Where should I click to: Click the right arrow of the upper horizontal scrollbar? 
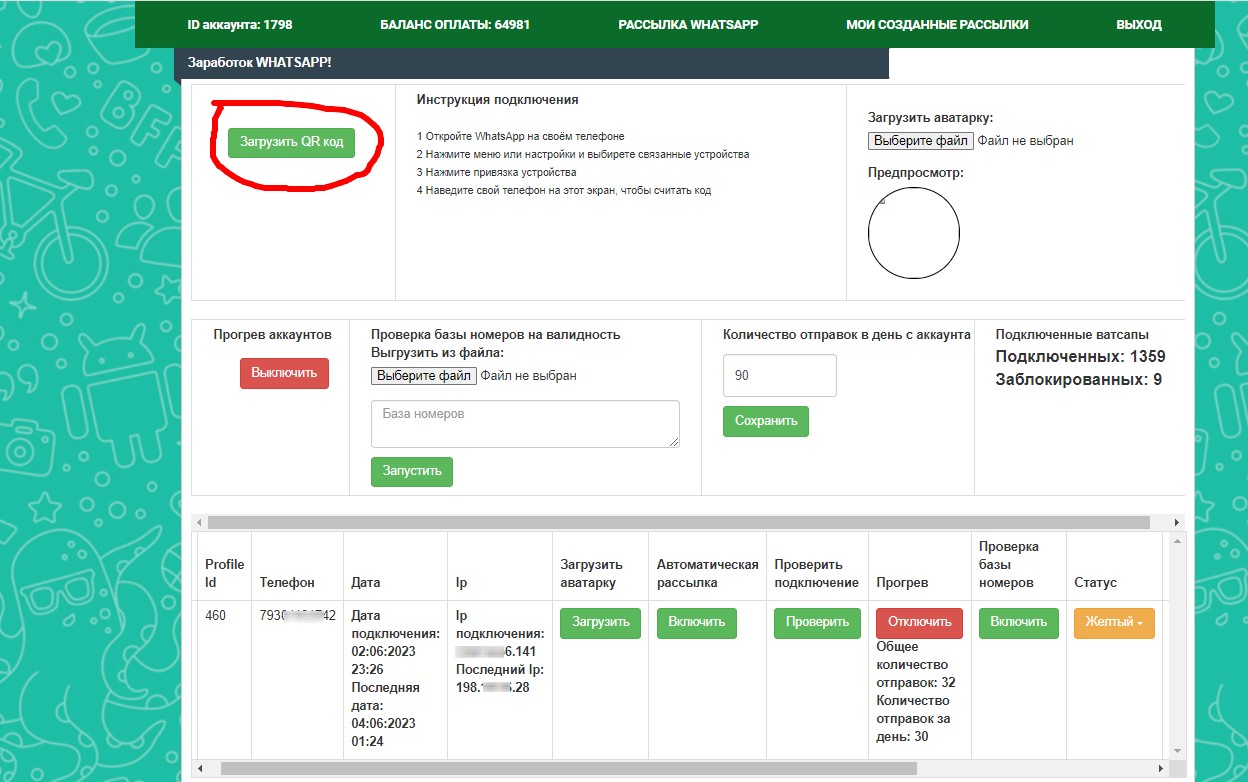[1176, 523]
